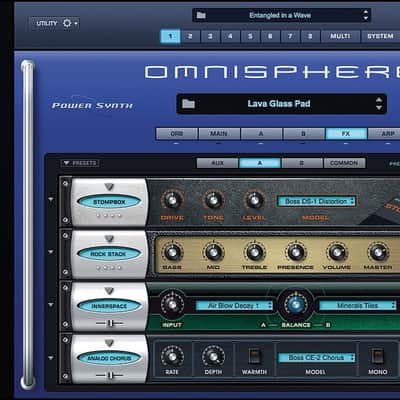Open the SYSTEM page
400x400 pixels.
[380, 36]
